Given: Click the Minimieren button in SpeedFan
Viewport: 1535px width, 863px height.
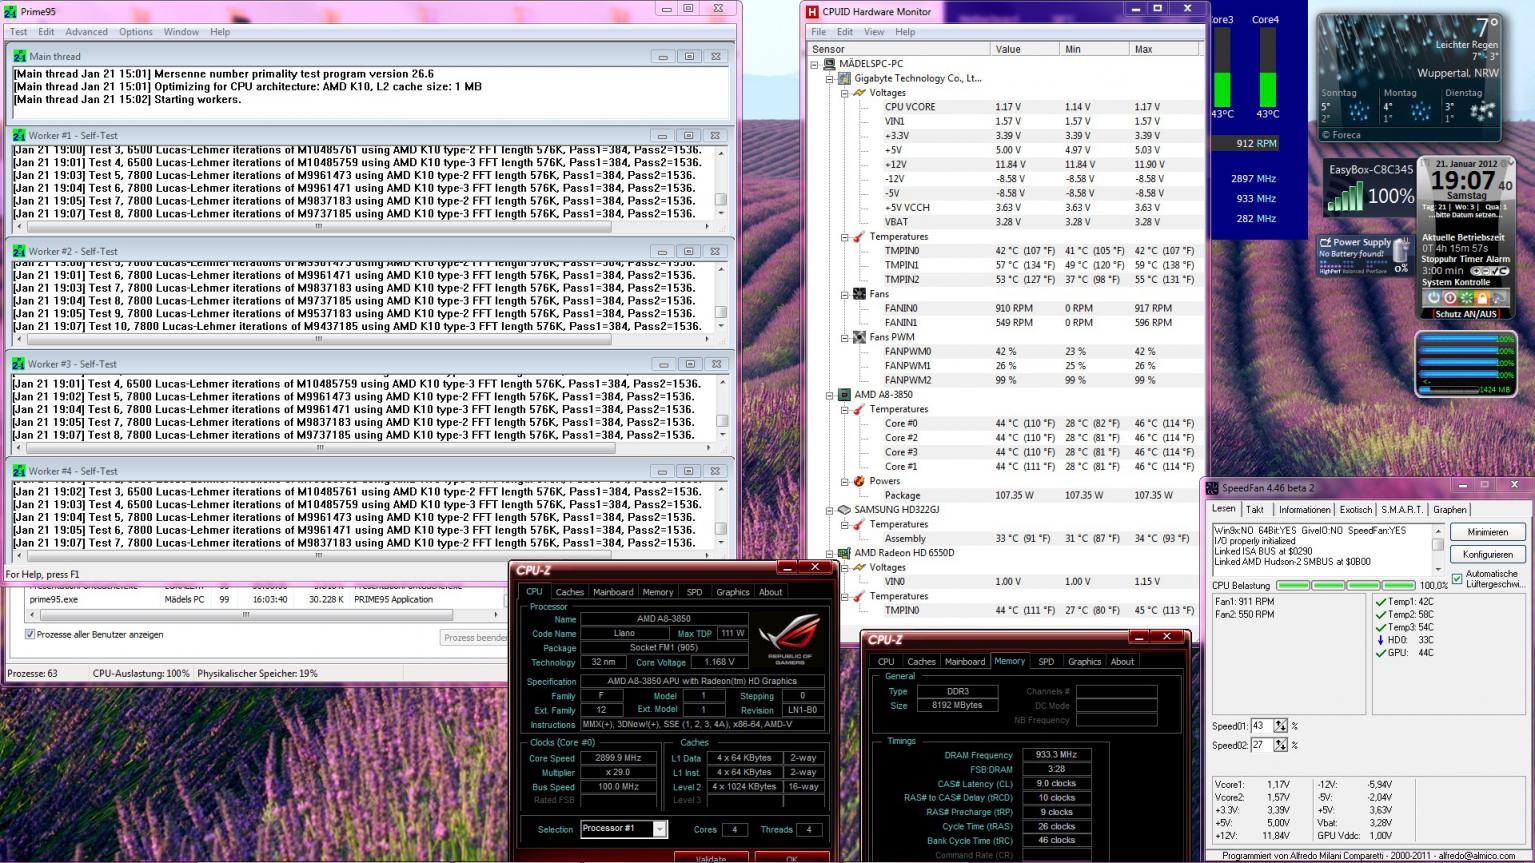Looking at the screenshot, I should 1488,532.
